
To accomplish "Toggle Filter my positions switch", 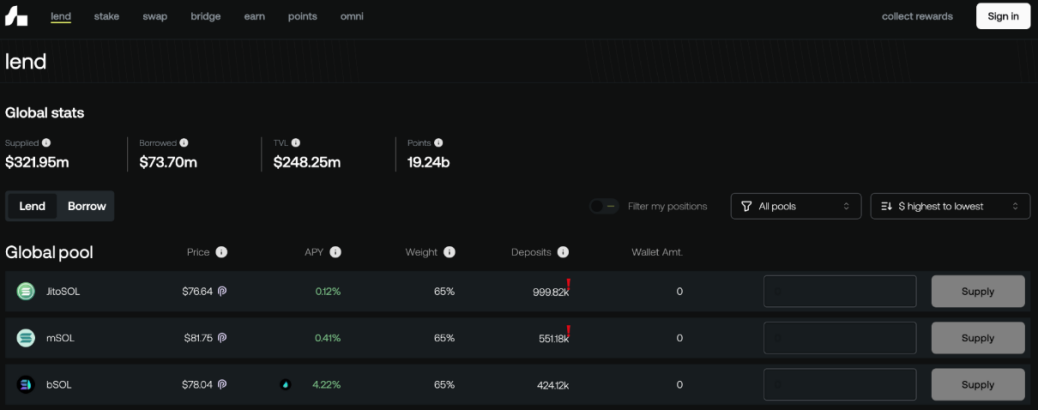I will [x=603, y=206].
